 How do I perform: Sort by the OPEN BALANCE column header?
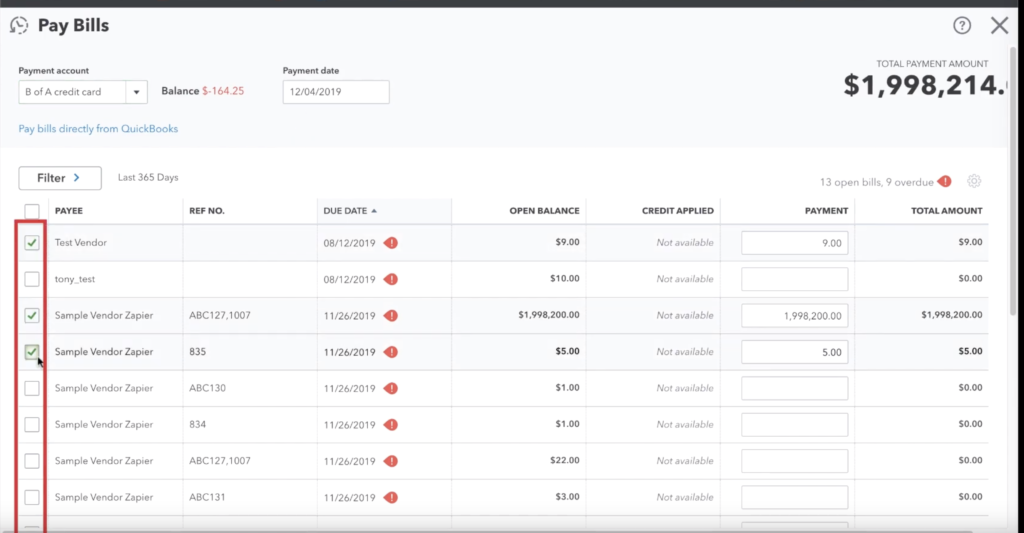[544, 211]
